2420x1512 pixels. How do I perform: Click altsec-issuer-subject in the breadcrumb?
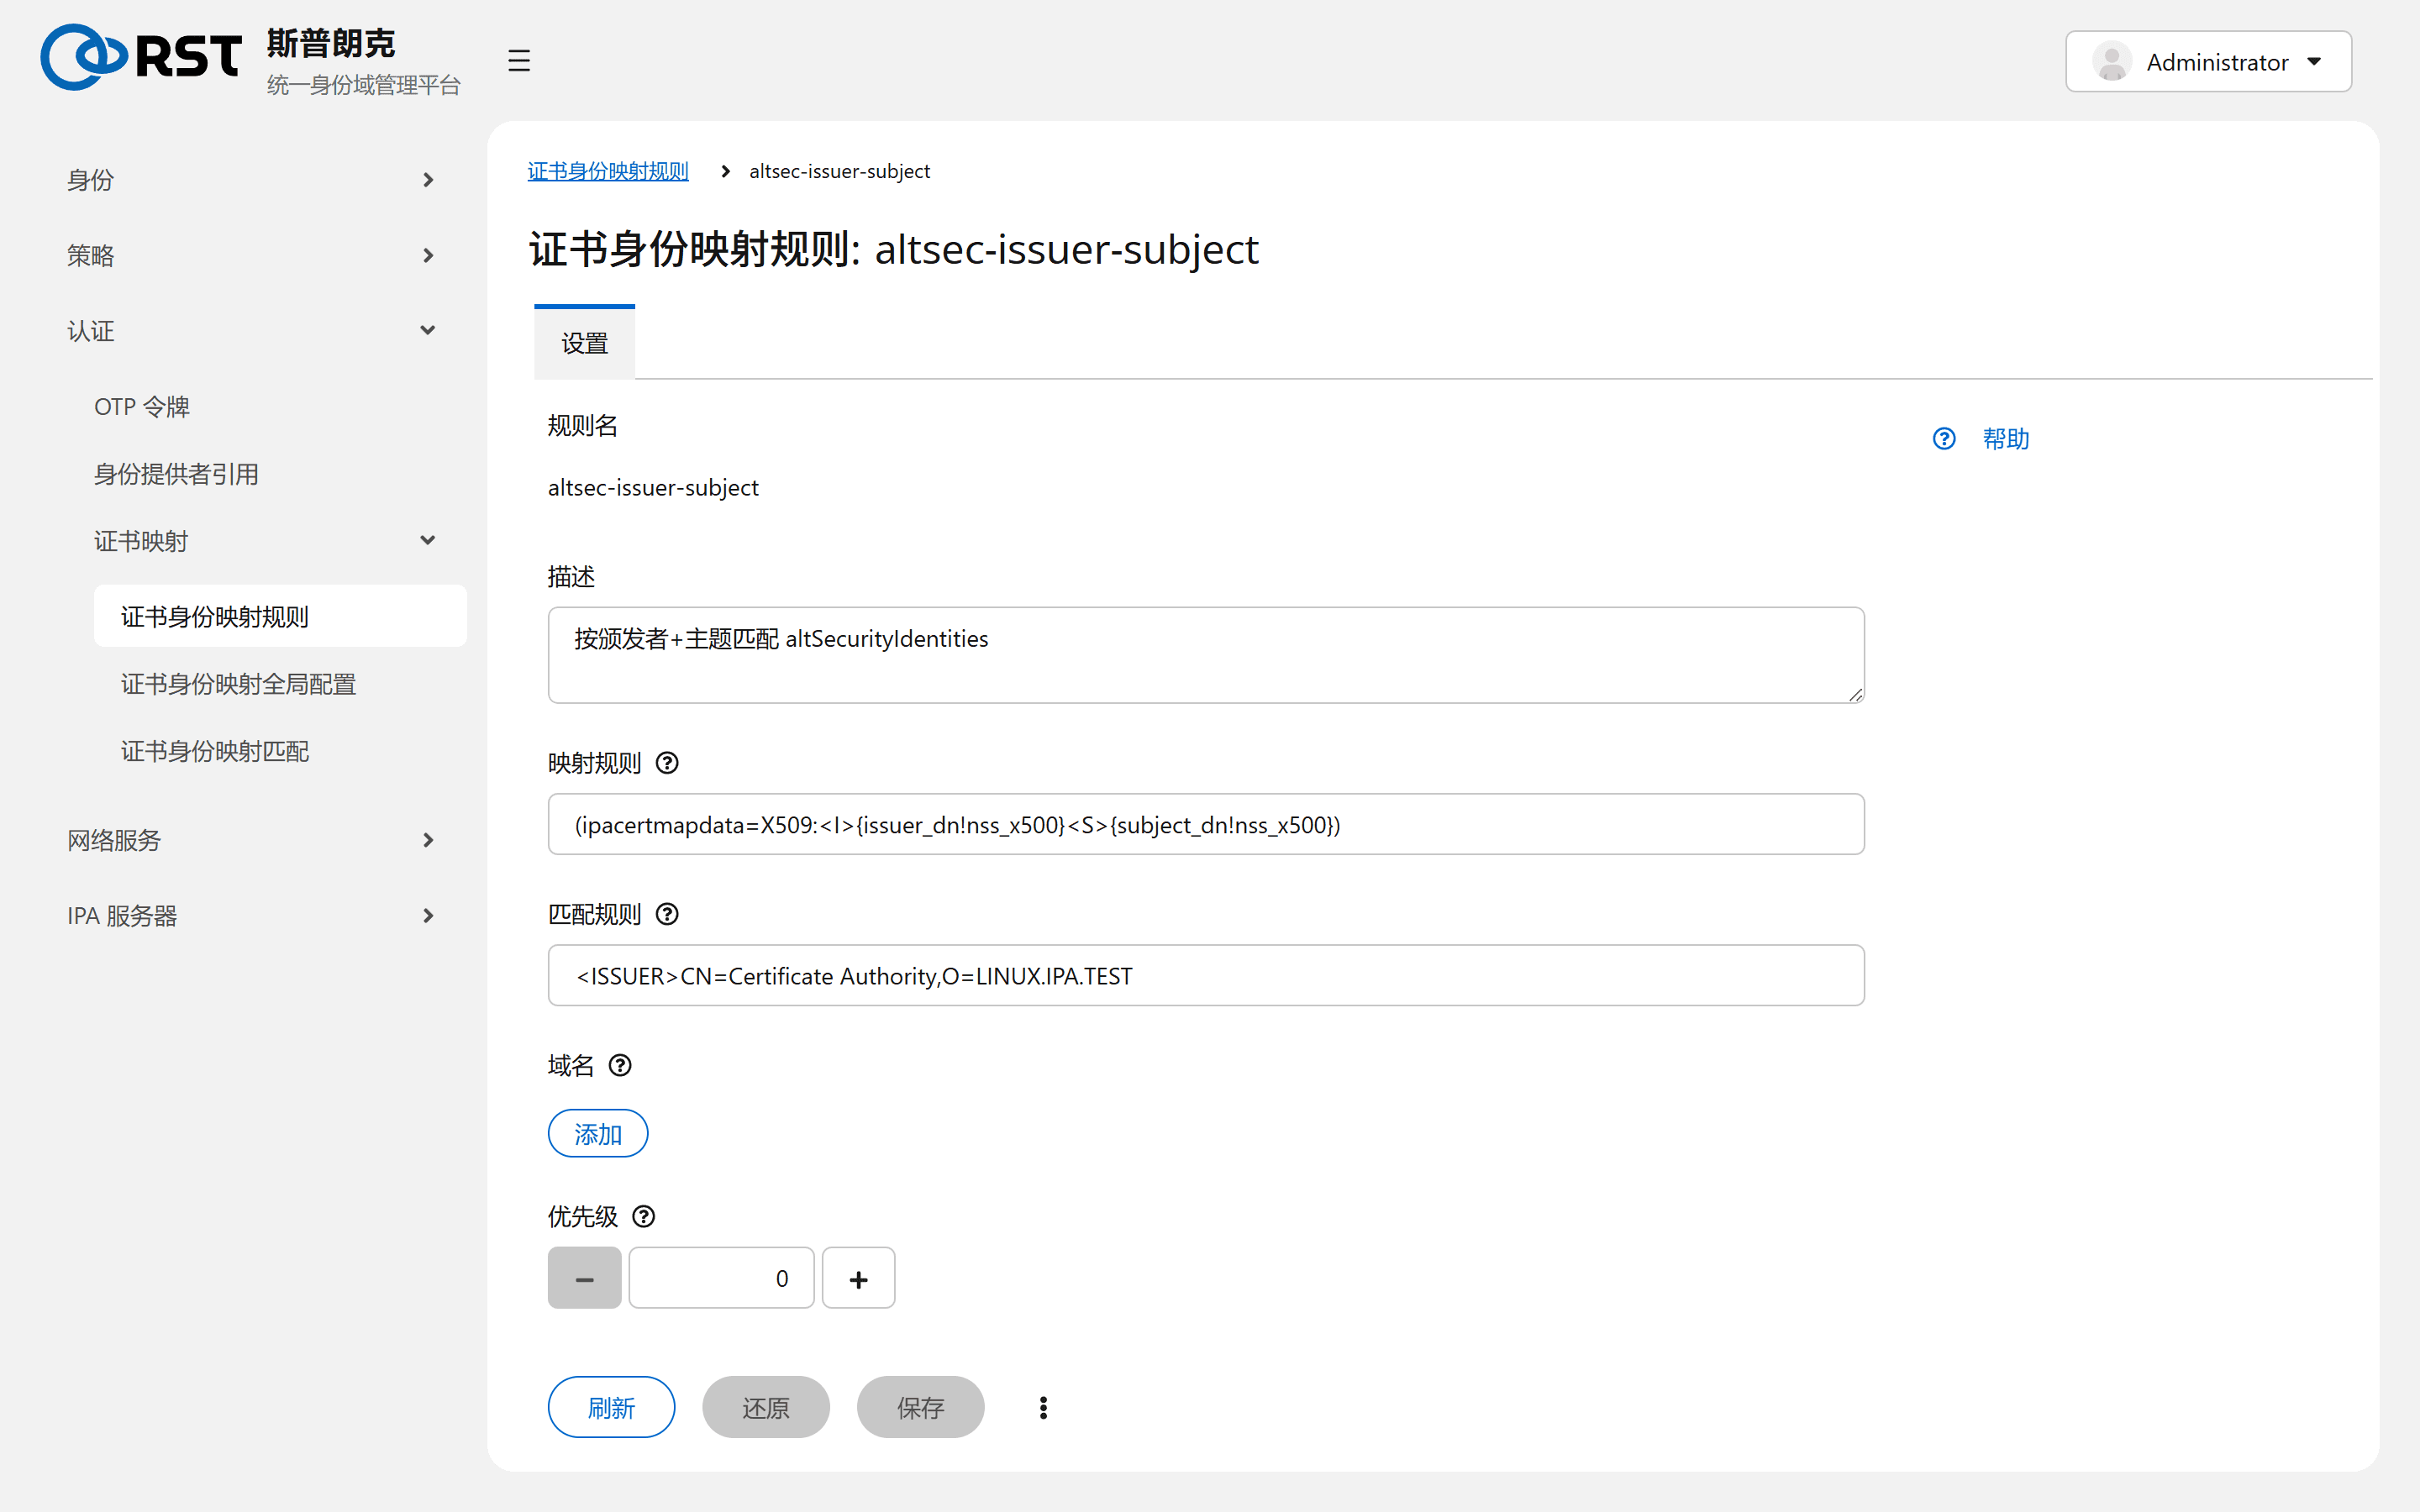click(x=839, y=171)
